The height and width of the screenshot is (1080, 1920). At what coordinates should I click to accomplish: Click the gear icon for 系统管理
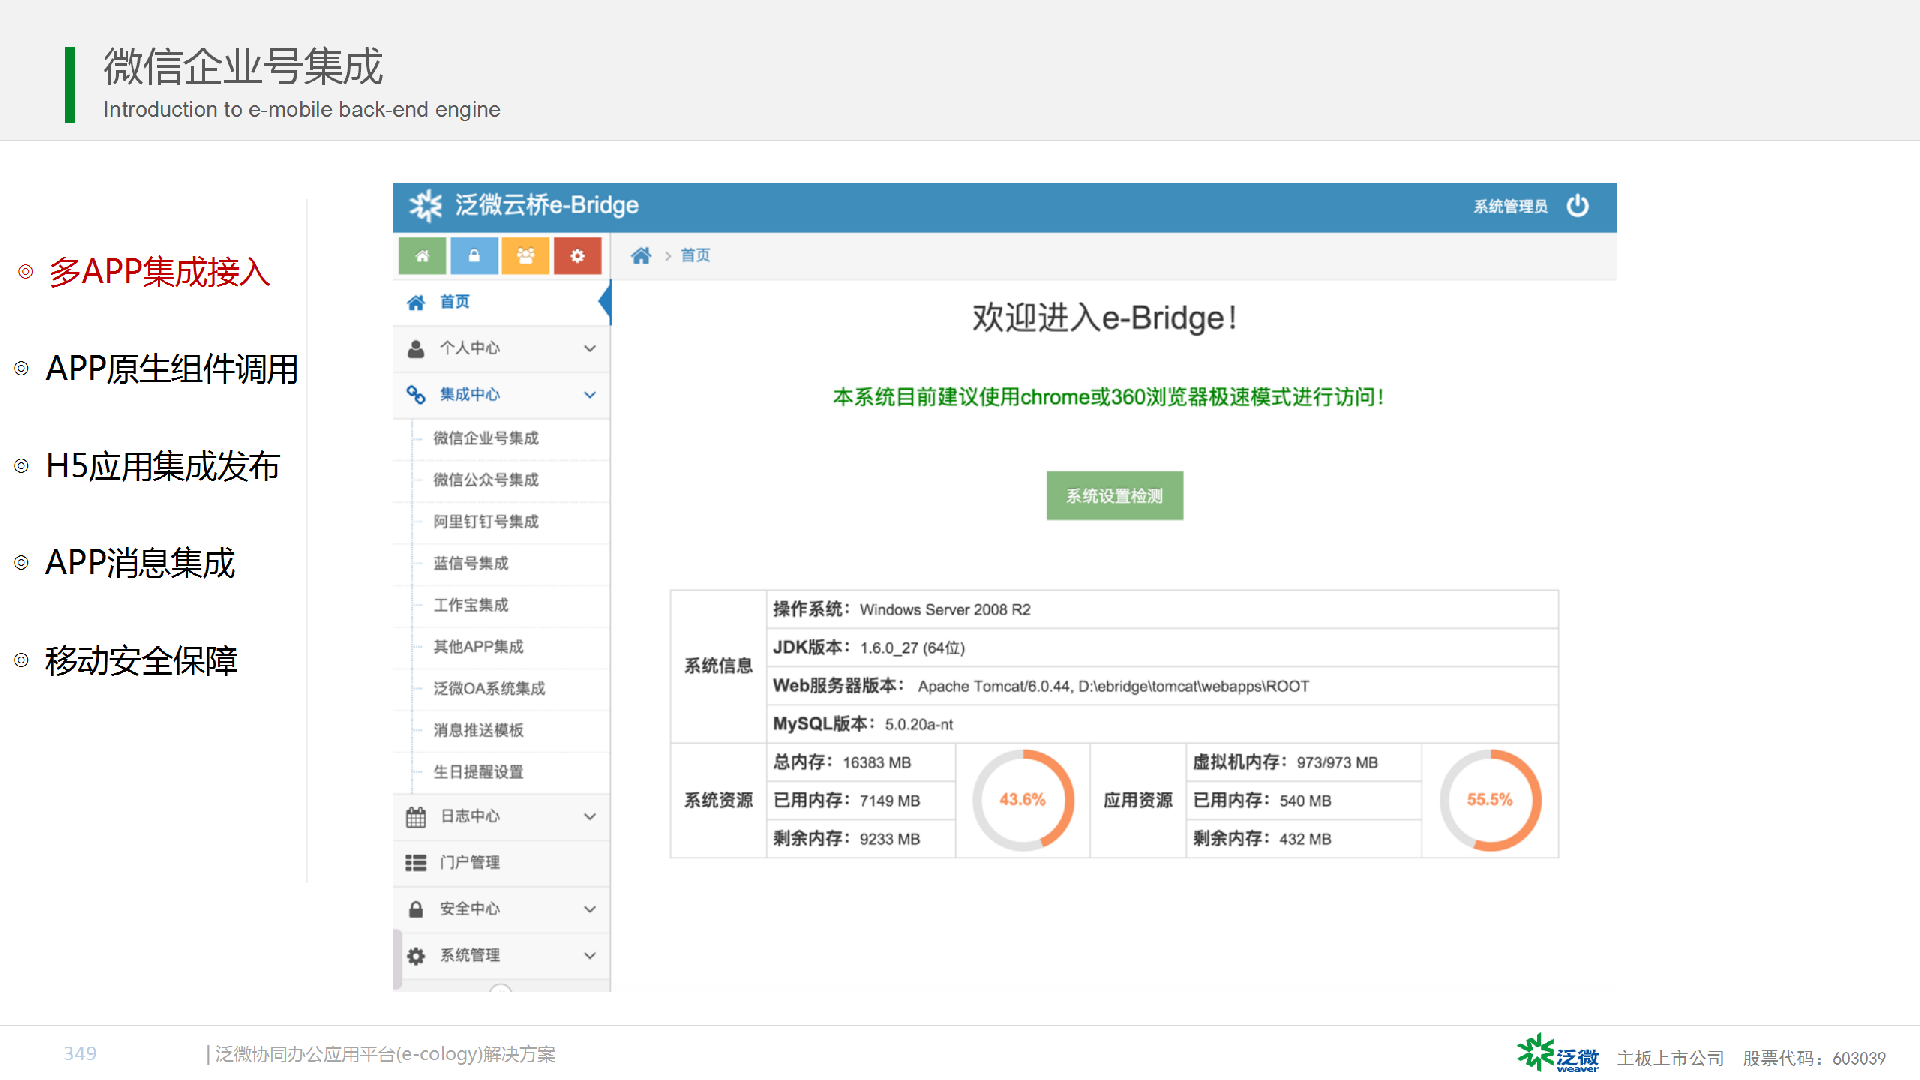click(416, 956)
